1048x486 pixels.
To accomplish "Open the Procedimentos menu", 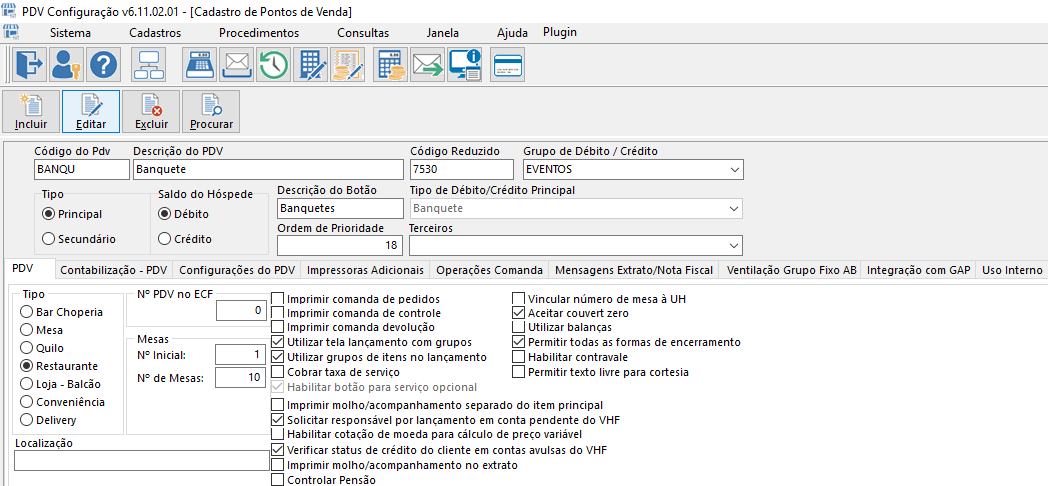I will [259, 33].
